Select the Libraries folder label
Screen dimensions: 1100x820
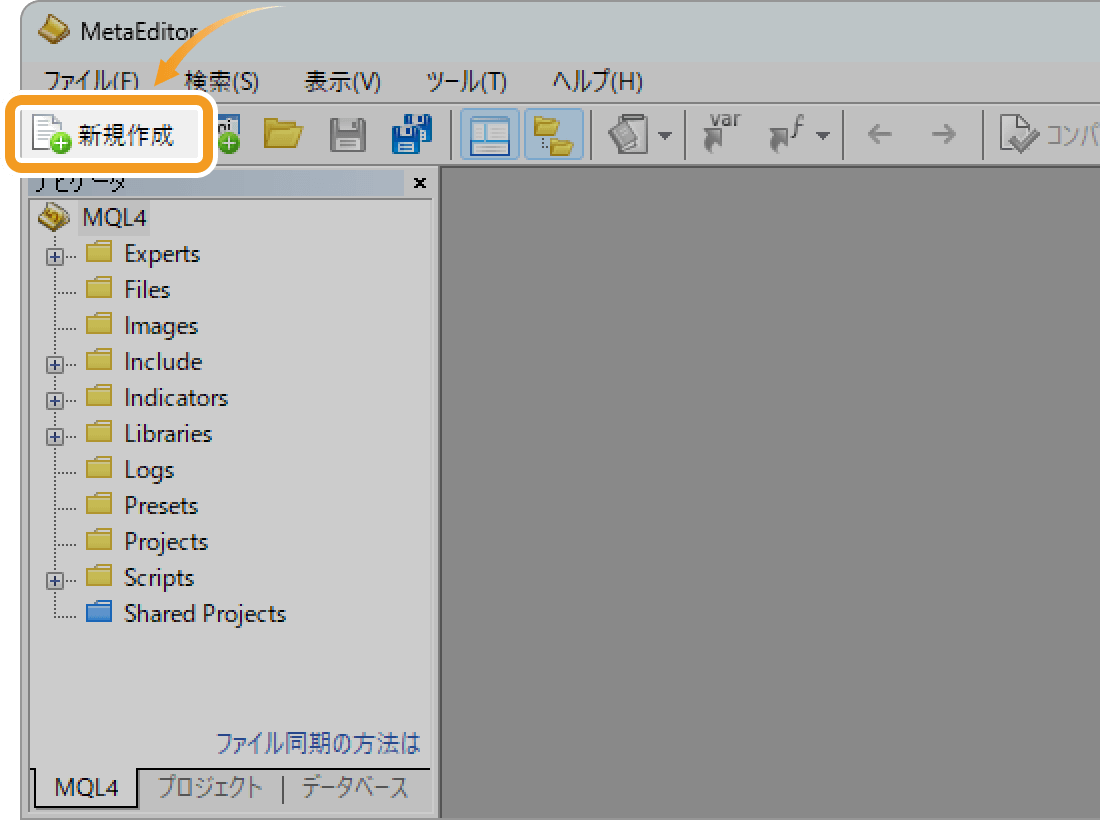pos(168,434)
